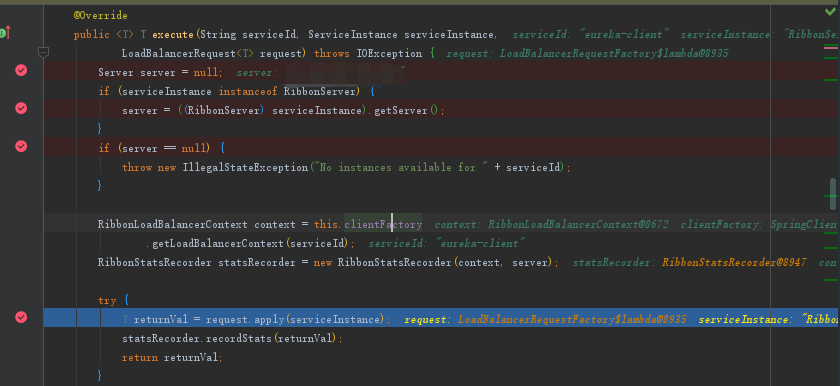Click 'LoadBalancerRequestFactory$lambda@8935' hint in highlighted line
Image resolution: width=840 pixels, height=386 pixels.
coord(572,320)
